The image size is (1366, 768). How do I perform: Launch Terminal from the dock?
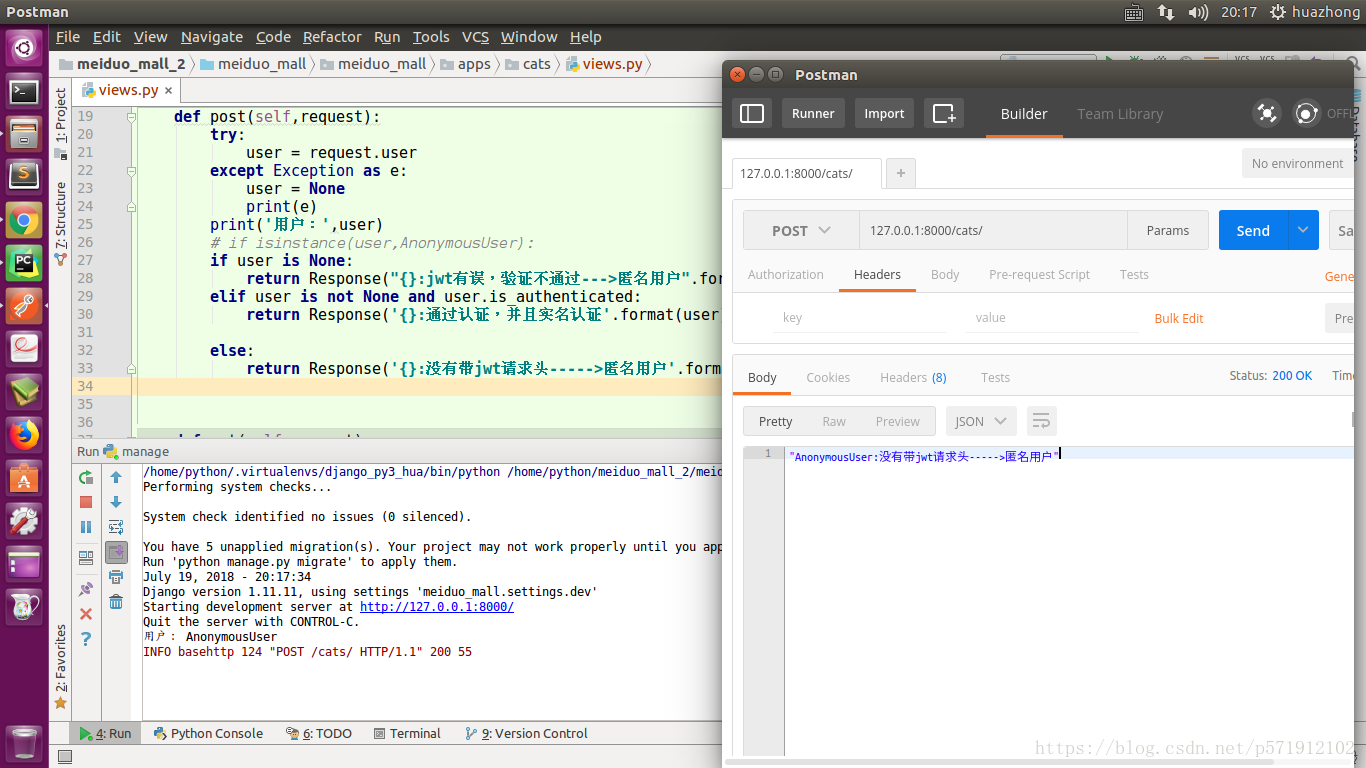pos(24,92)
